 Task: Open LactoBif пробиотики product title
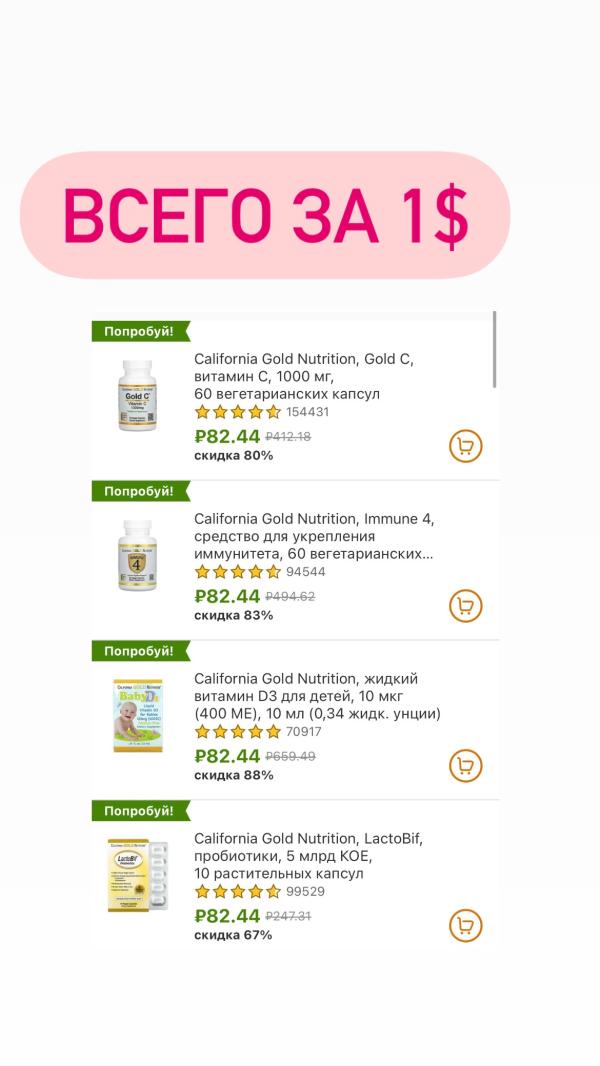[308, 856]
